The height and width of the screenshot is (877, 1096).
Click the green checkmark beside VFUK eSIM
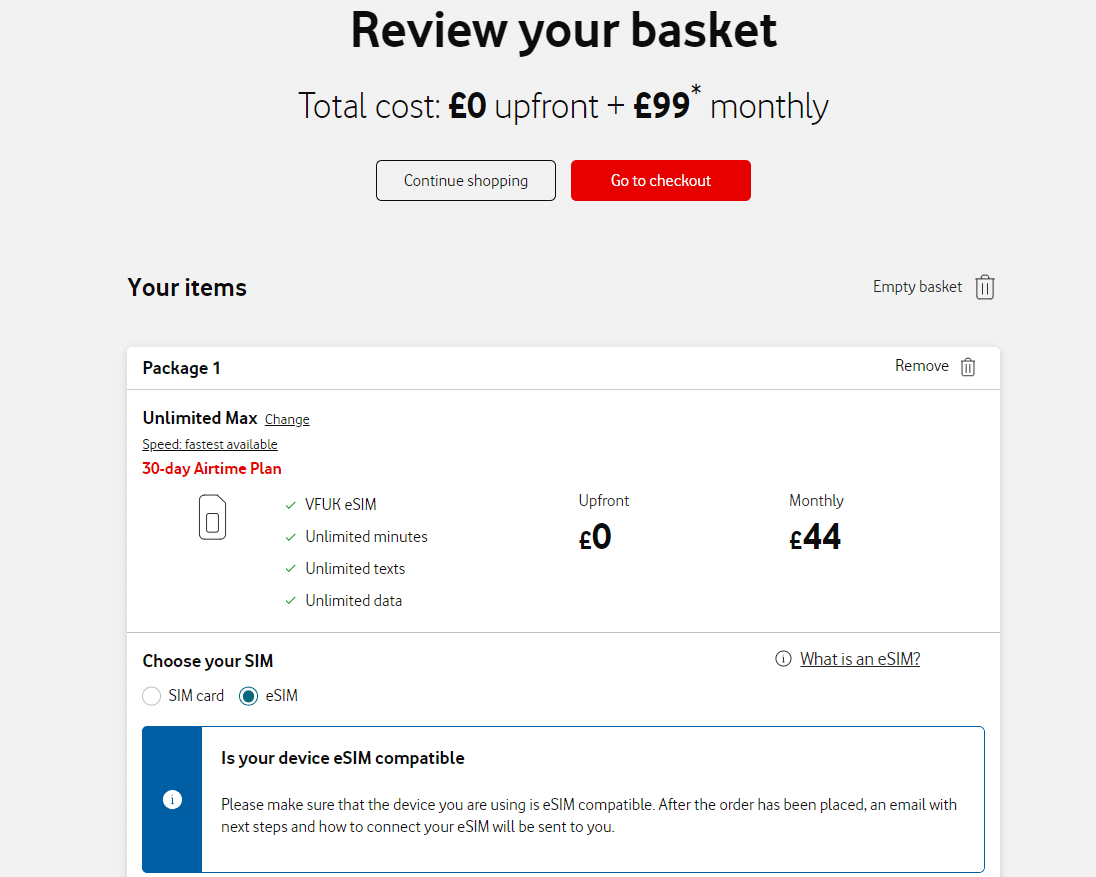[289, 504]
